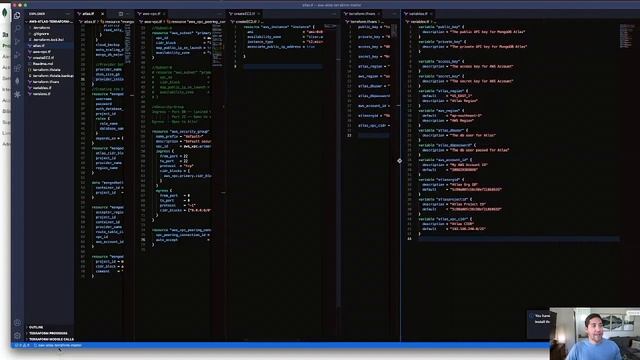640x360 pixels.
Task: Select variables.tf in the file tree
Action: [x=49, y=88]
